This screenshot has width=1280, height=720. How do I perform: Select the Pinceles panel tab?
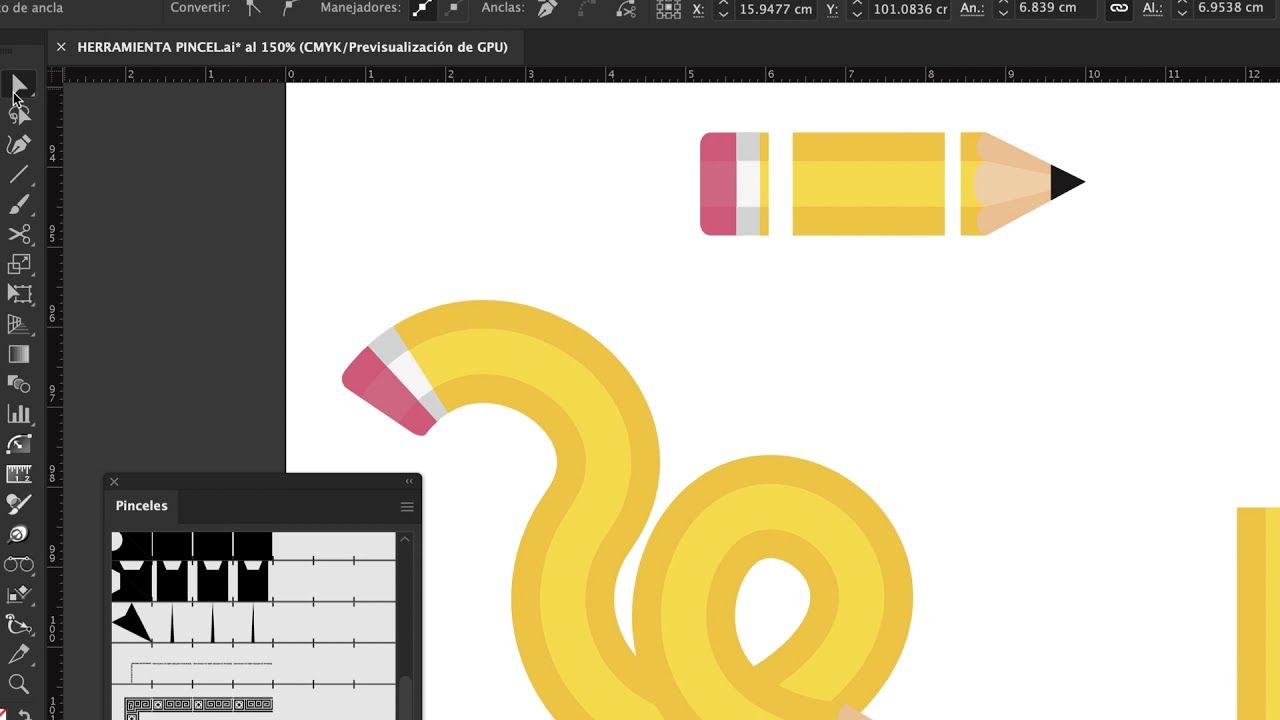[141, 506]
